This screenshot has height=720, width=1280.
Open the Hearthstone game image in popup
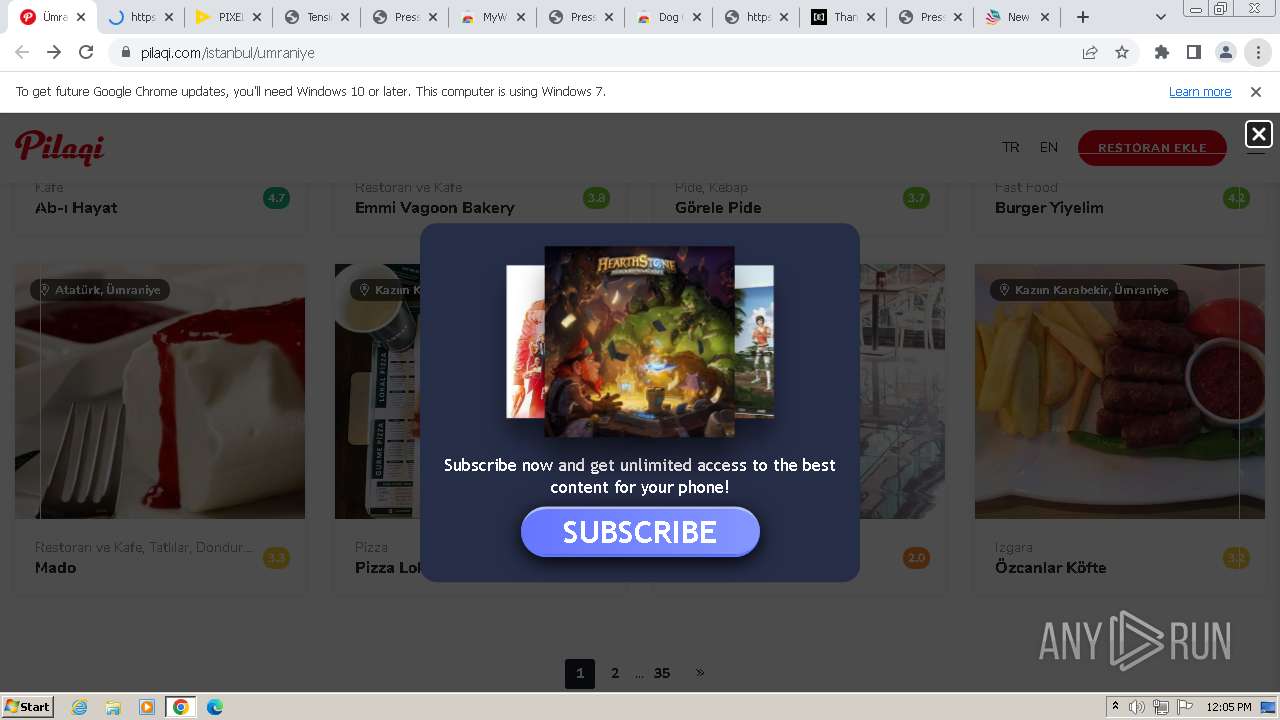tap(639, 341)
